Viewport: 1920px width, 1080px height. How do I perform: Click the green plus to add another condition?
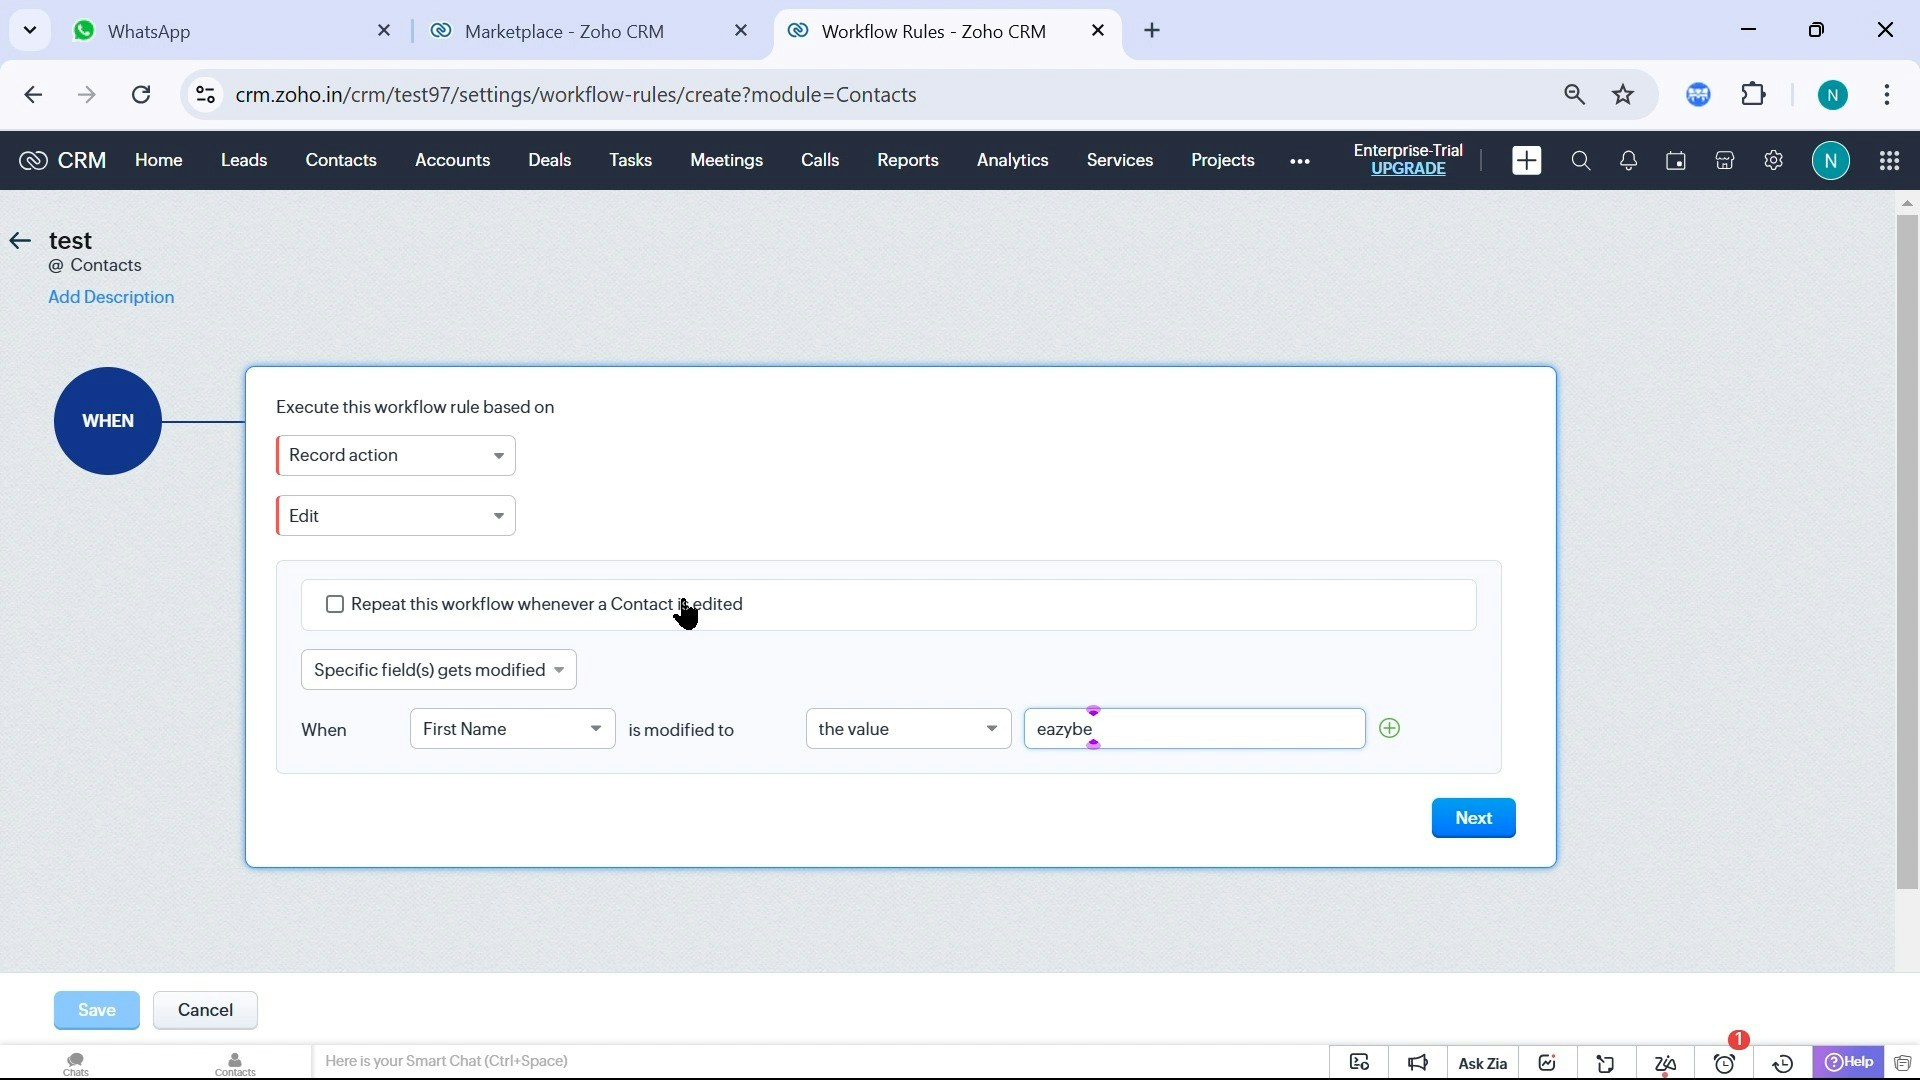click(1389, 728)
